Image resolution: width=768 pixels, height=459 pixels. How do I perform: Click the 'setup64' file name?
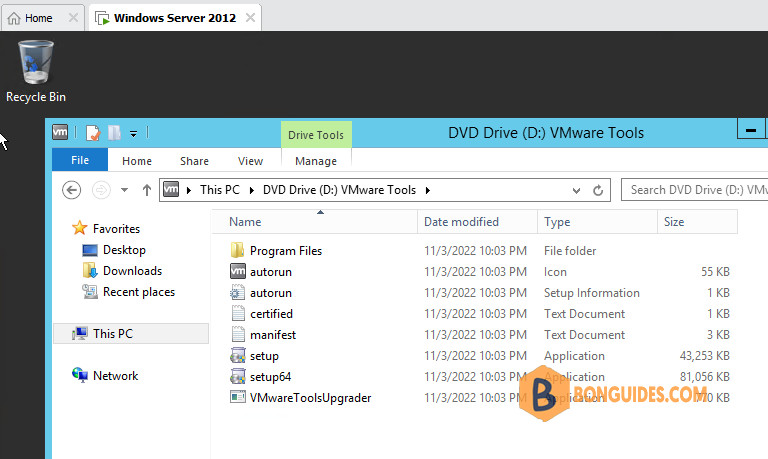(270, 377)
